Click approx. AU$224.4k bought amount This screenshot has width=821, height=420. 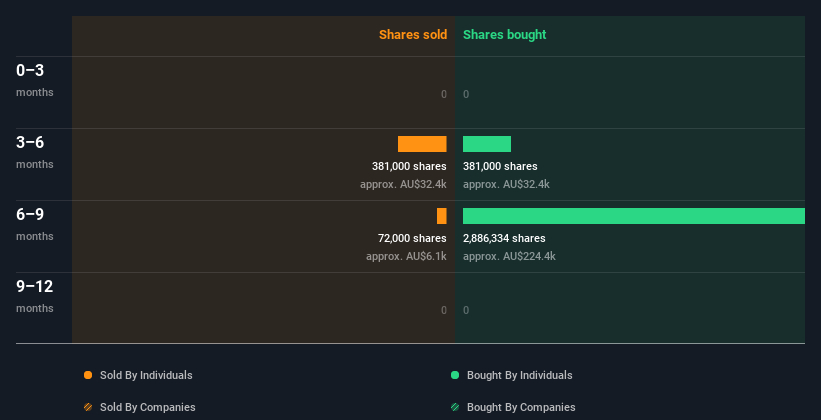pos(509,257)
